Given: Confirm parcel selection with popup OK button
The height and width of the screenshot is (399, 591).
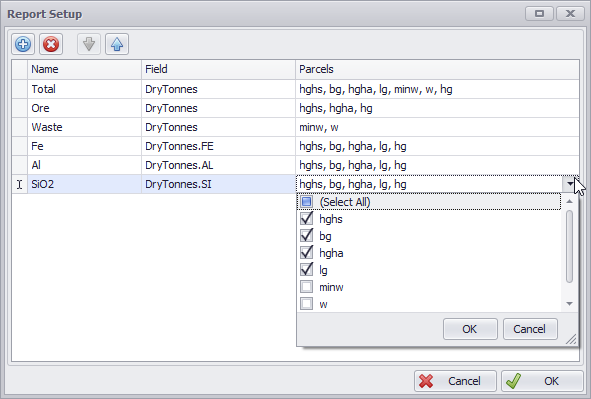Looking at the screenshot, I should pyautogui.click(x=470, y=329).
